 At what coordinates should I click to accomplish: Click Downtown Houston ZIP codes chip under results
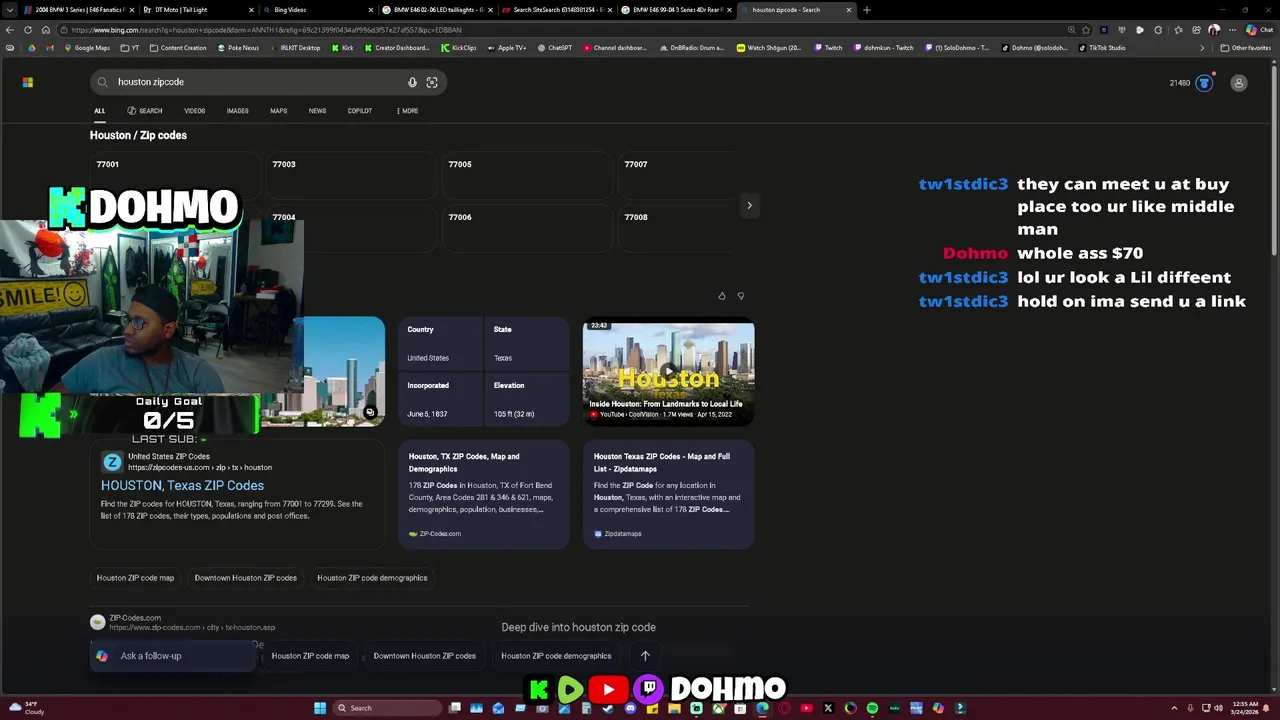245,578
